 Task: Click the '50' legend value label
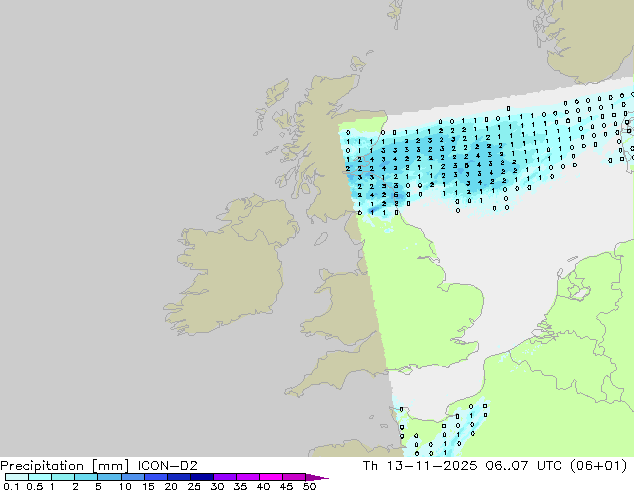point(310,486)
